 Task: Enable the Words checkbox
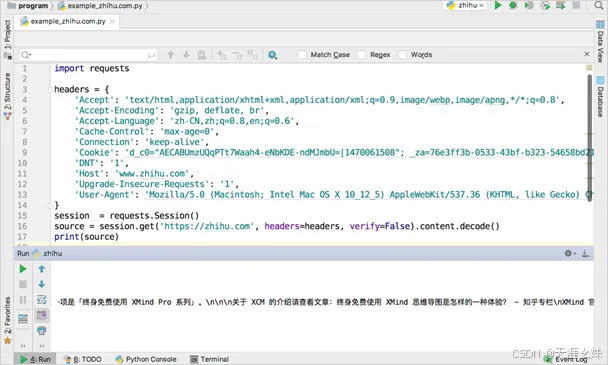(x=402, y=55)
